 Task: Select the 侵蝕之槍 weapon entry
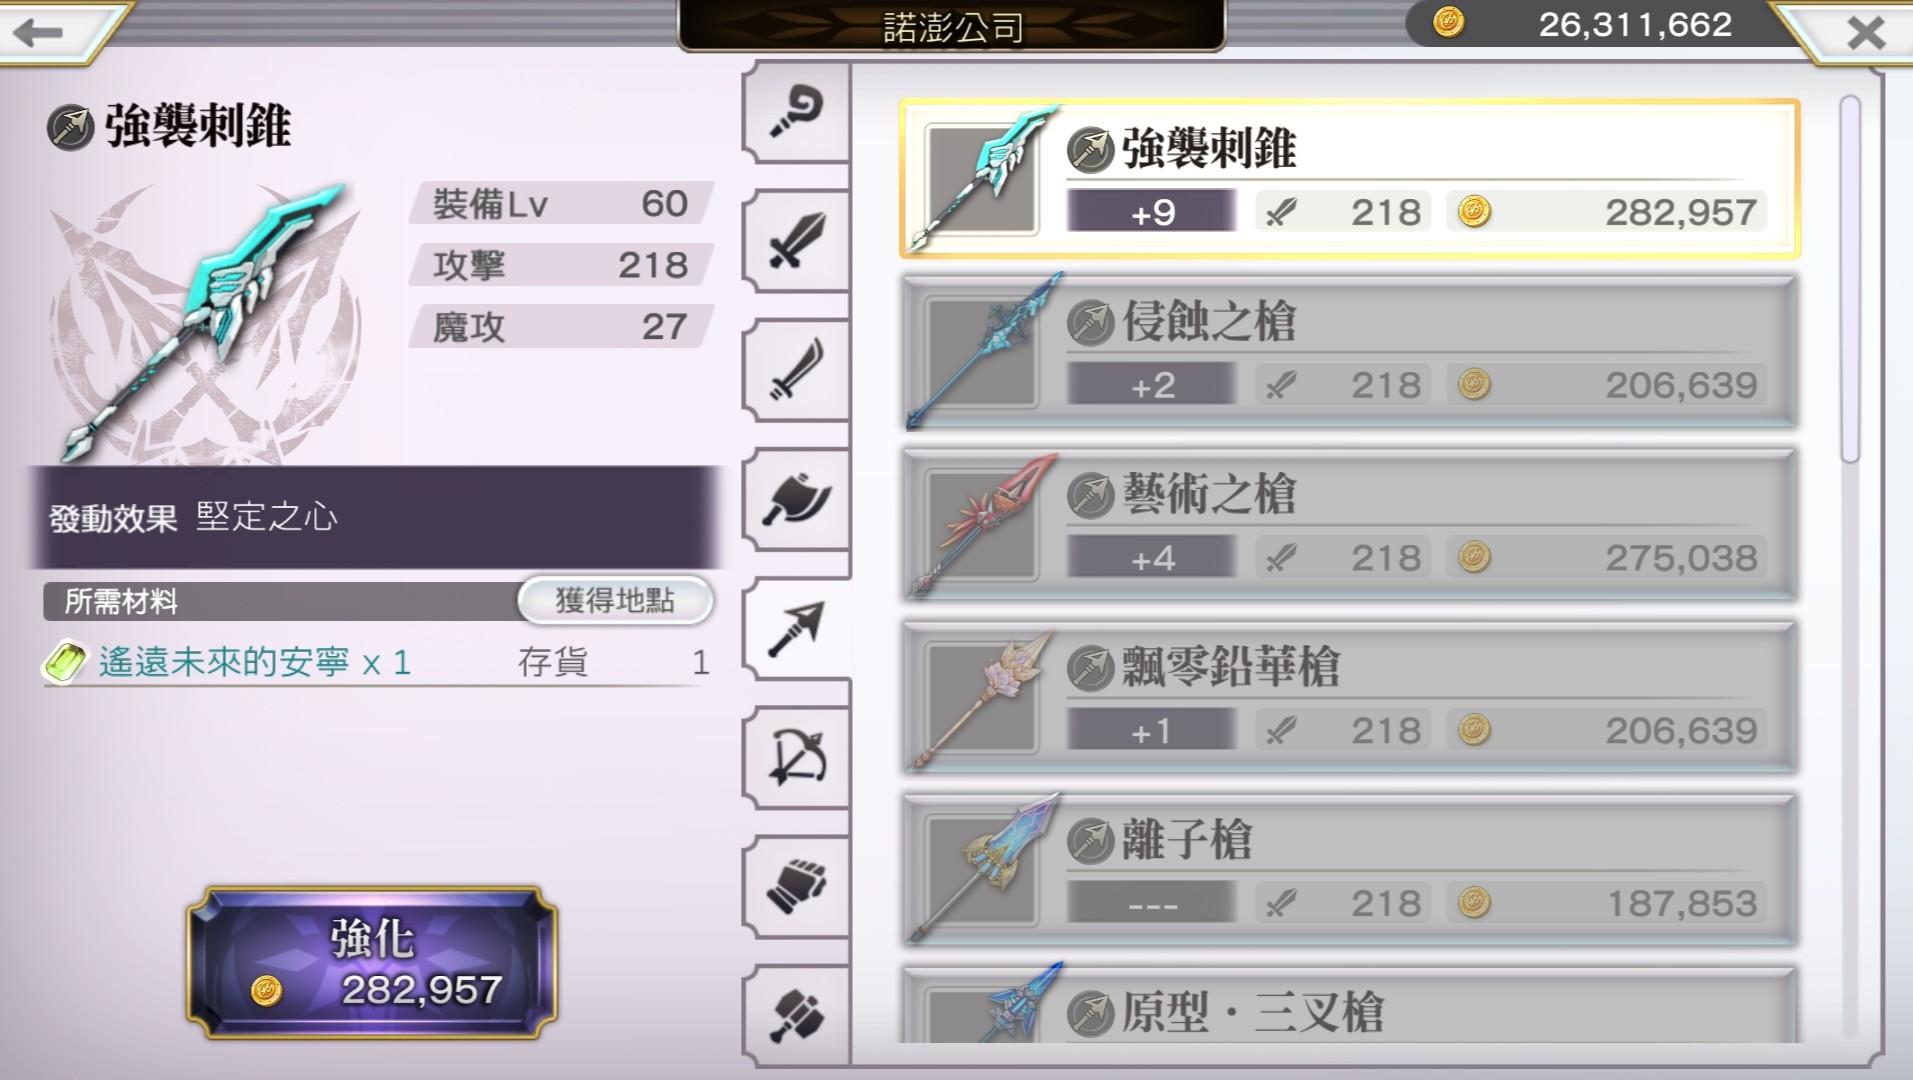coord(1349,352)
